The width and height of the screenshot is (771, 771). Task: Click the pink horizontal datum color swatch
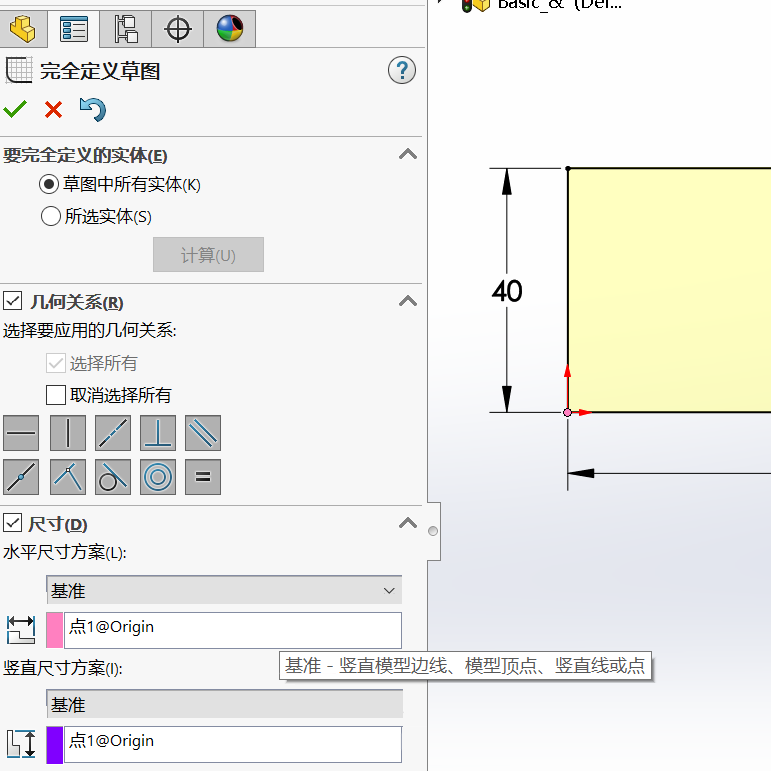point(55,630)
